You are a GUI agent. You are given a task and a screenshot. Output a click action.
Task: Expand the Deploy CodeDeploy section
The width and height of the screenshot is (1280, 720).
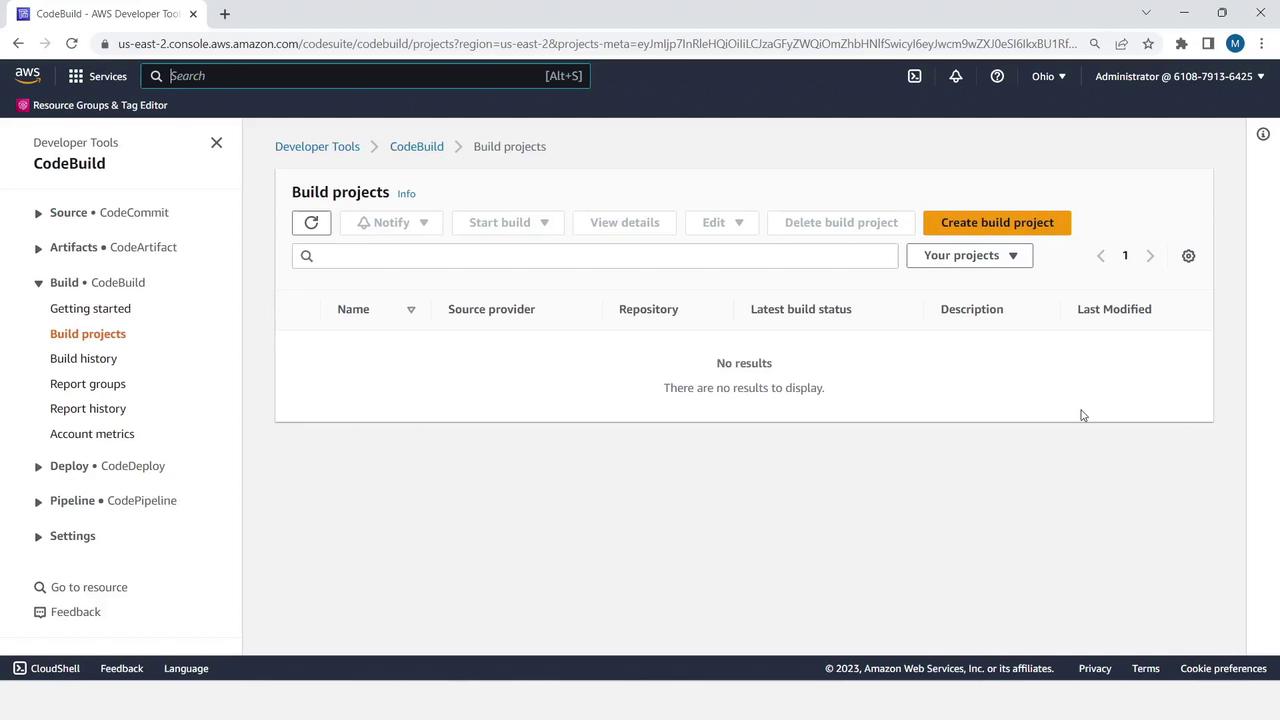tap(38, 467)
